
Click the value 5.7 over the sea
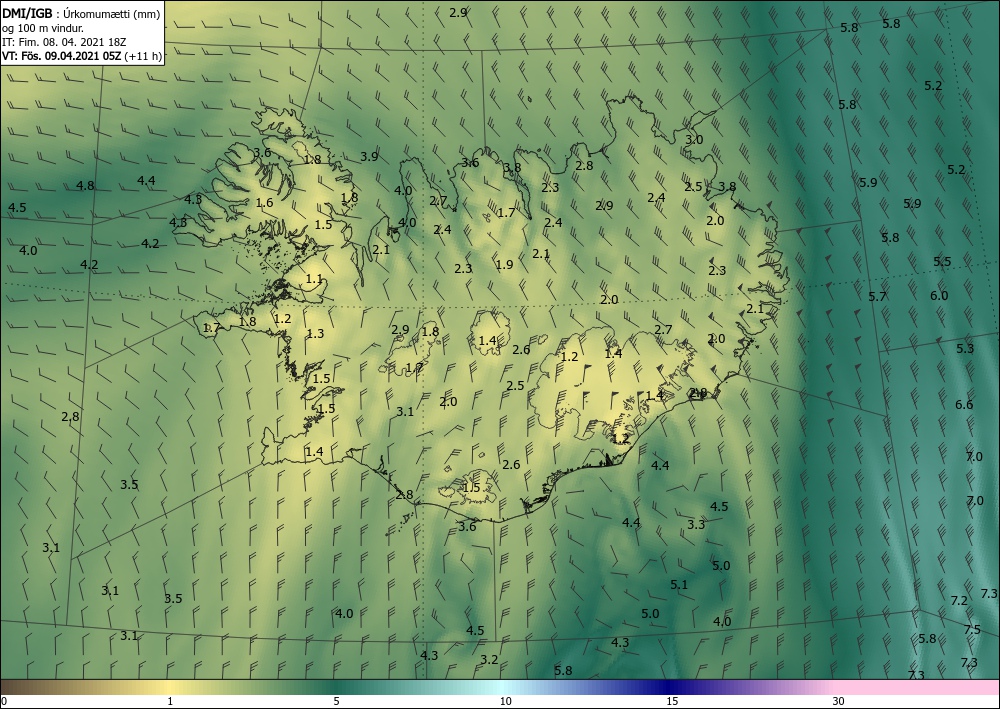[878, 296]
